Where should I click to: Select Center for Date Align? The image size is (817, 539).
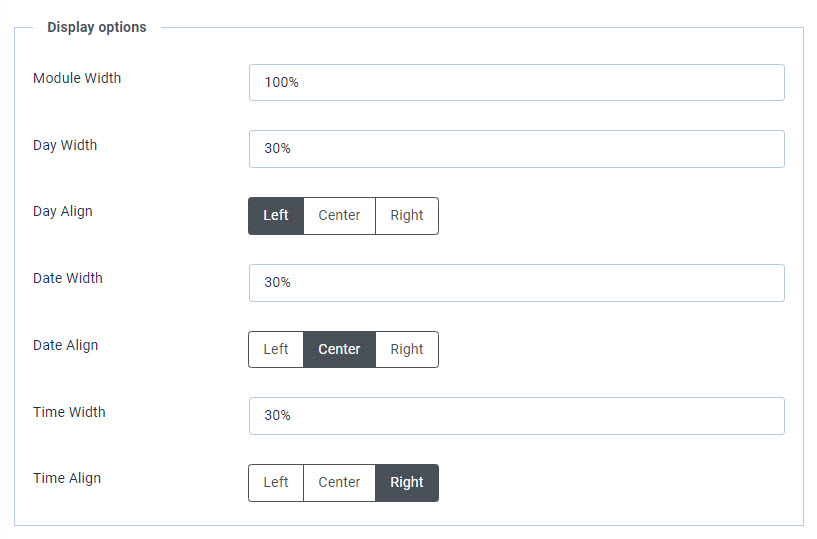[339, 350]
